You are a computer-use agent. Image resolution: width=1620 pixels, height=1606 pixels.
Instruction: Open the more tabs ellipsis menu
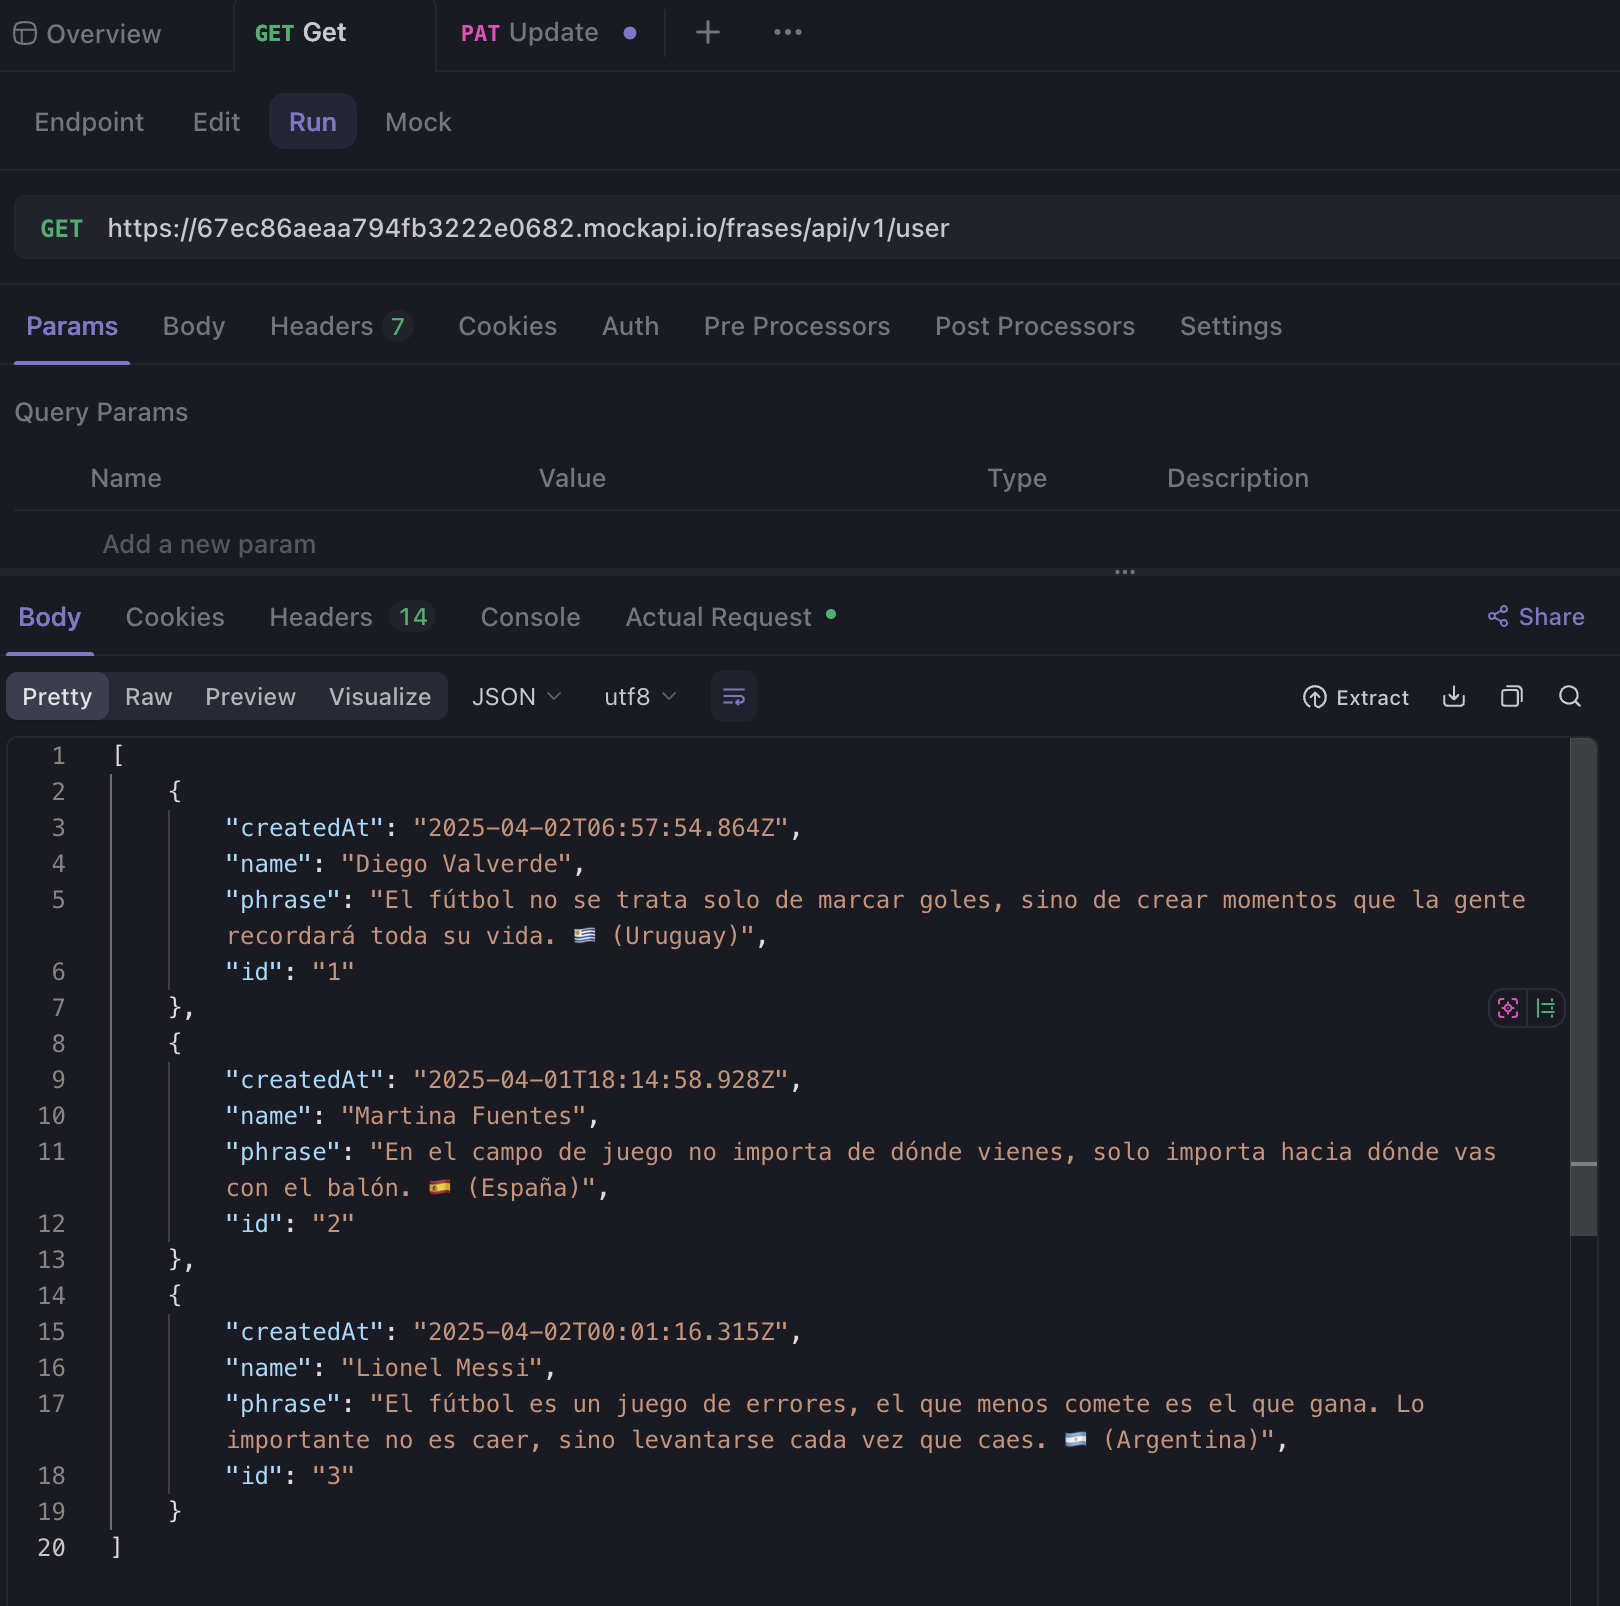788,33
